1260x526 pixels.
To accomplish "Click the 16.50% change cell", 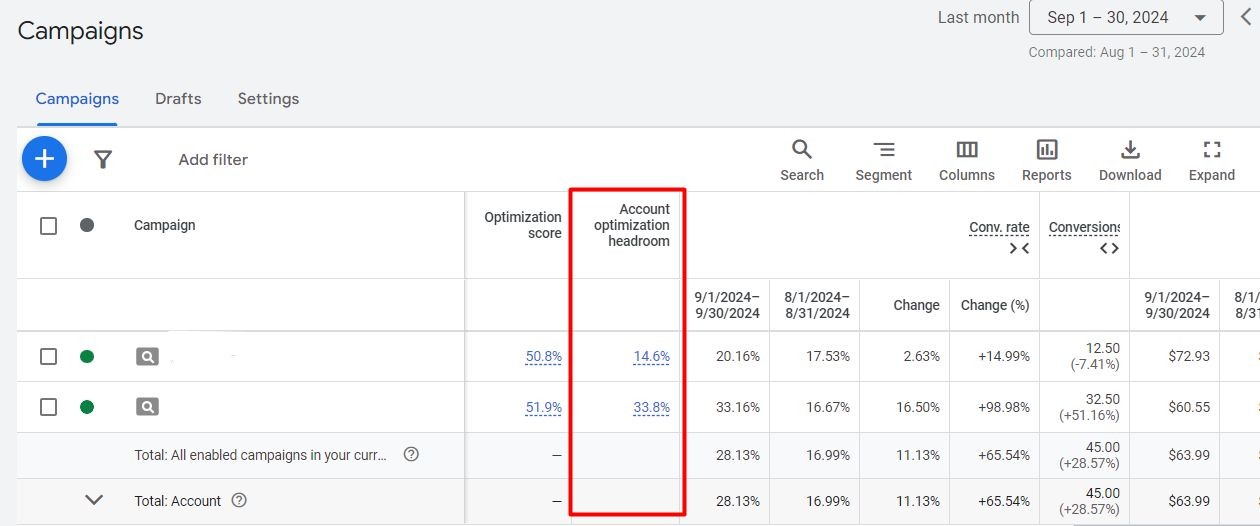I will tap(916, 407).
